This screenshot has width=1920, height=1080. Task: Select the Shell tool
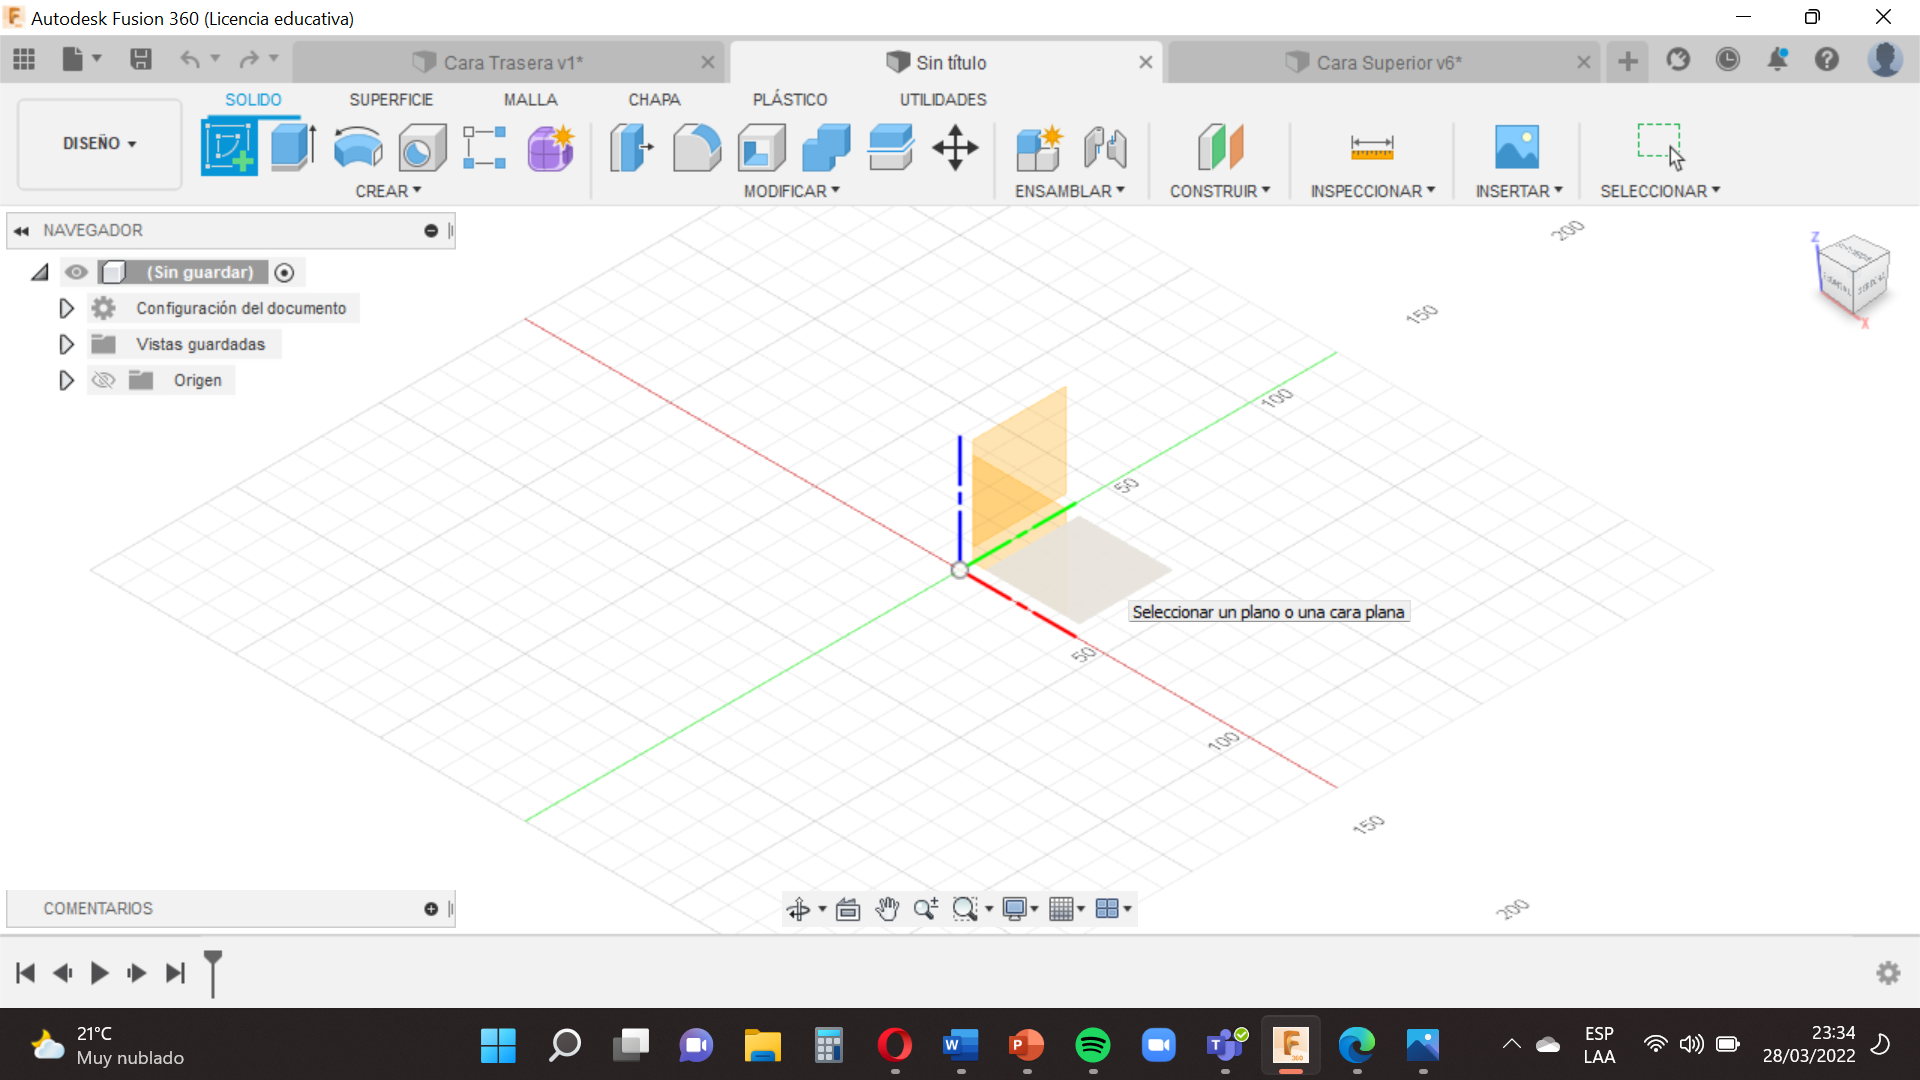pos(761,147)
